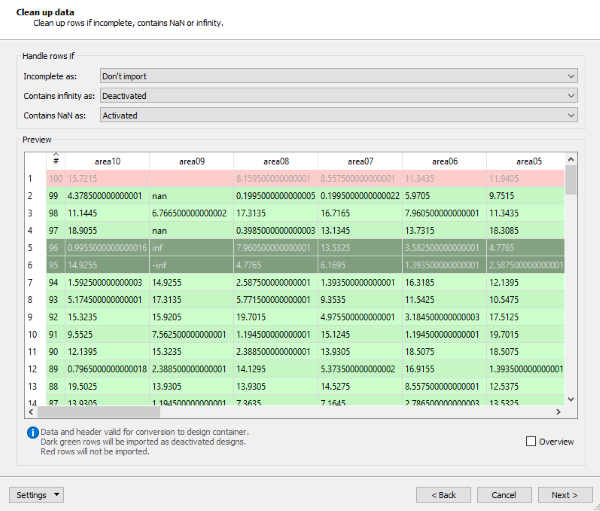
Task: Expand the Settings button menu arrow
Action: (x=57, y=495)
